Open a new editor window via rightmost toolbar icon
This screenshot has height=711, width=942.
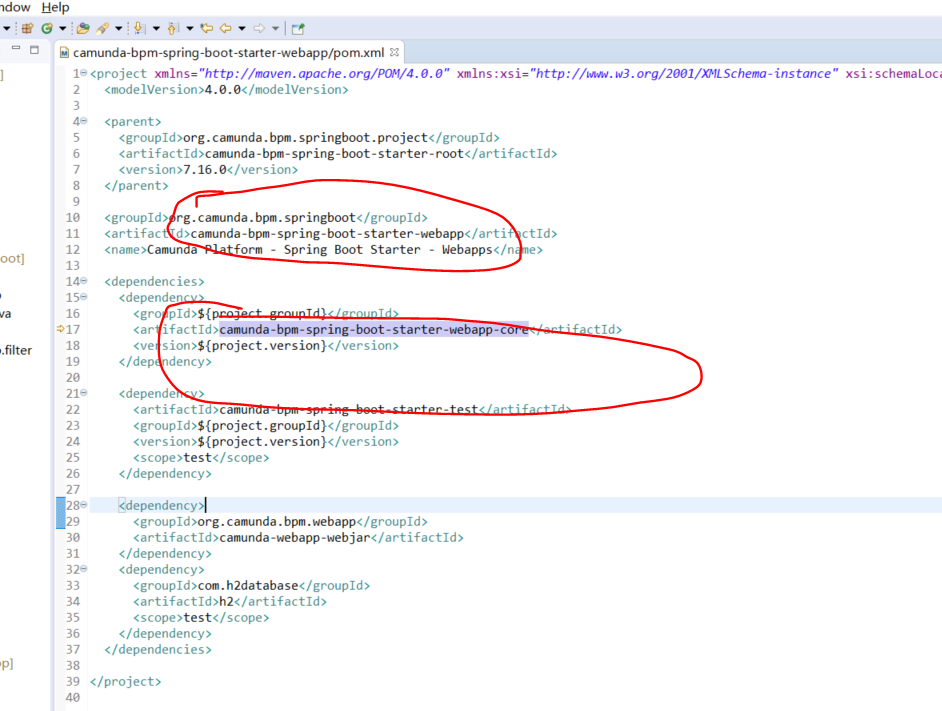coord(296,27)
